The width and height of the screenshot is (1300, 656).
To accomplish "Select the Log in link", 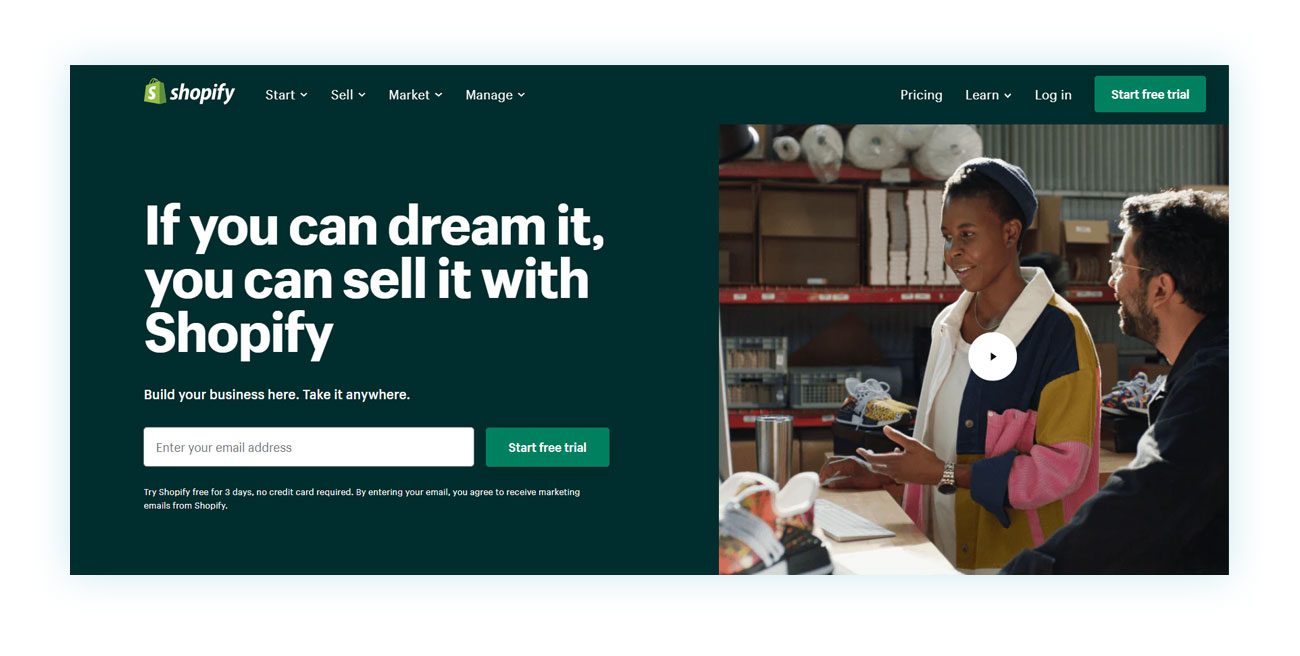I will pyautogui.click(x=1053, y=95).
